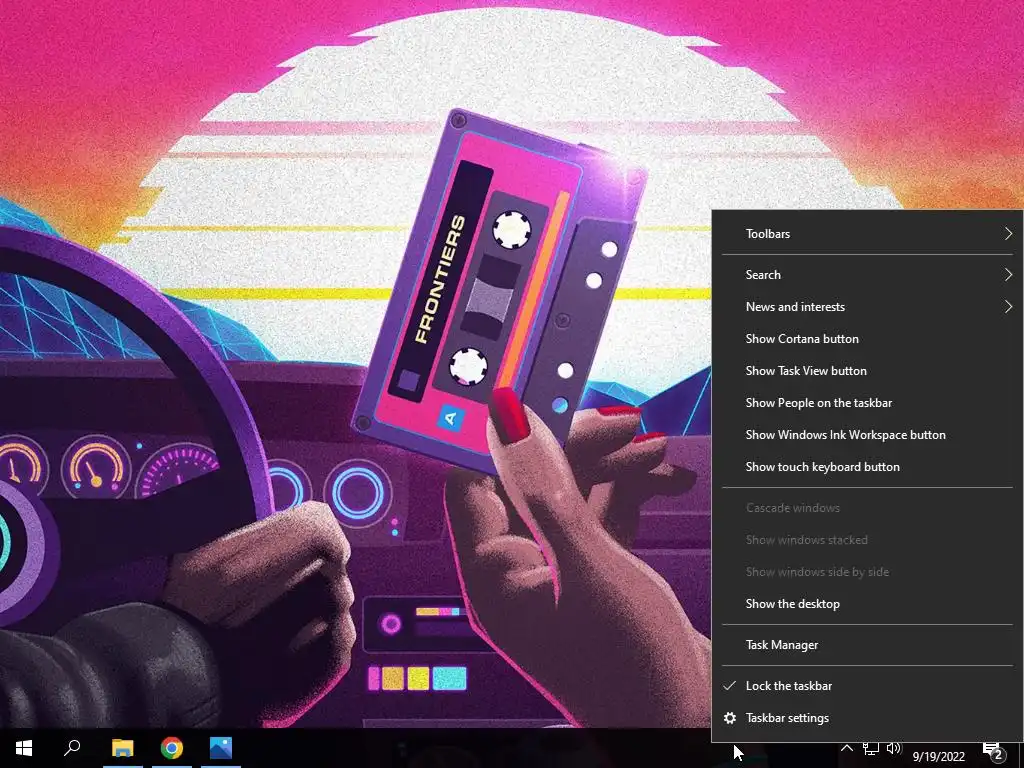Expand the Search submenu chevron
The width and height of the screenshot is (1024, 768).
coord(1008,275)
